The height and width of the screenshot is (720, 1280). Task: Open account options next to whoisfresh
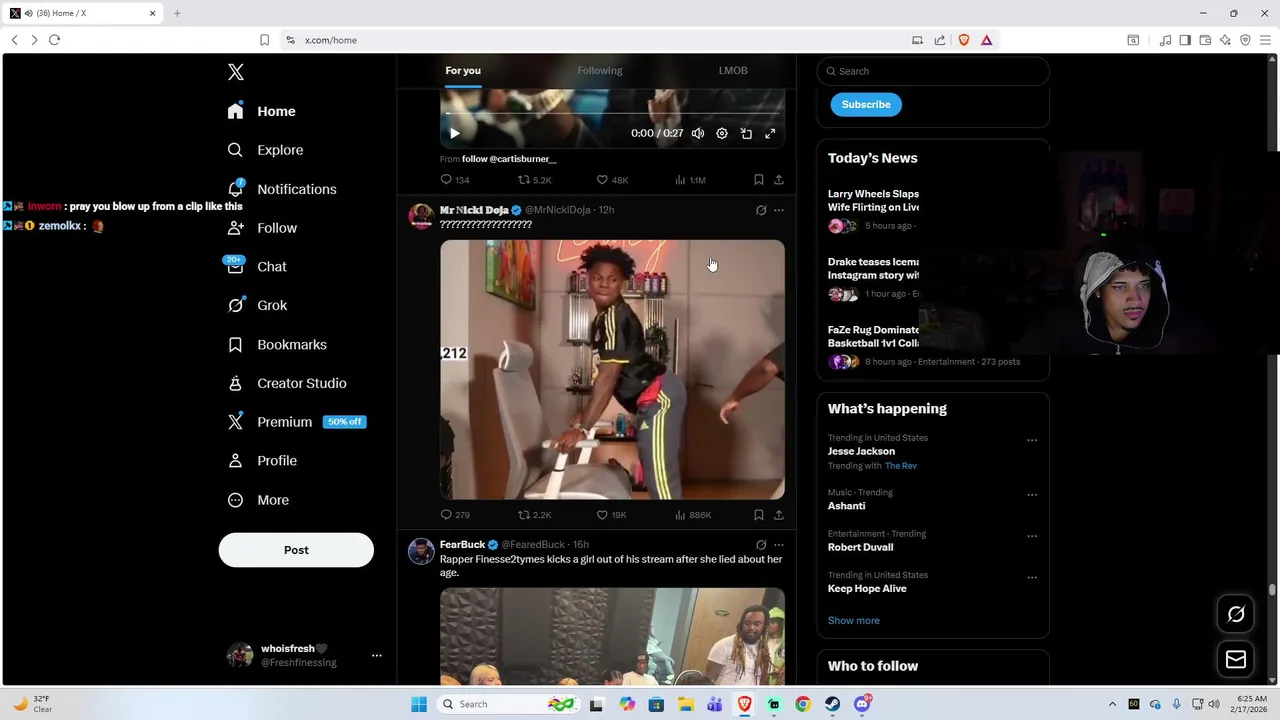pos(377,655)
